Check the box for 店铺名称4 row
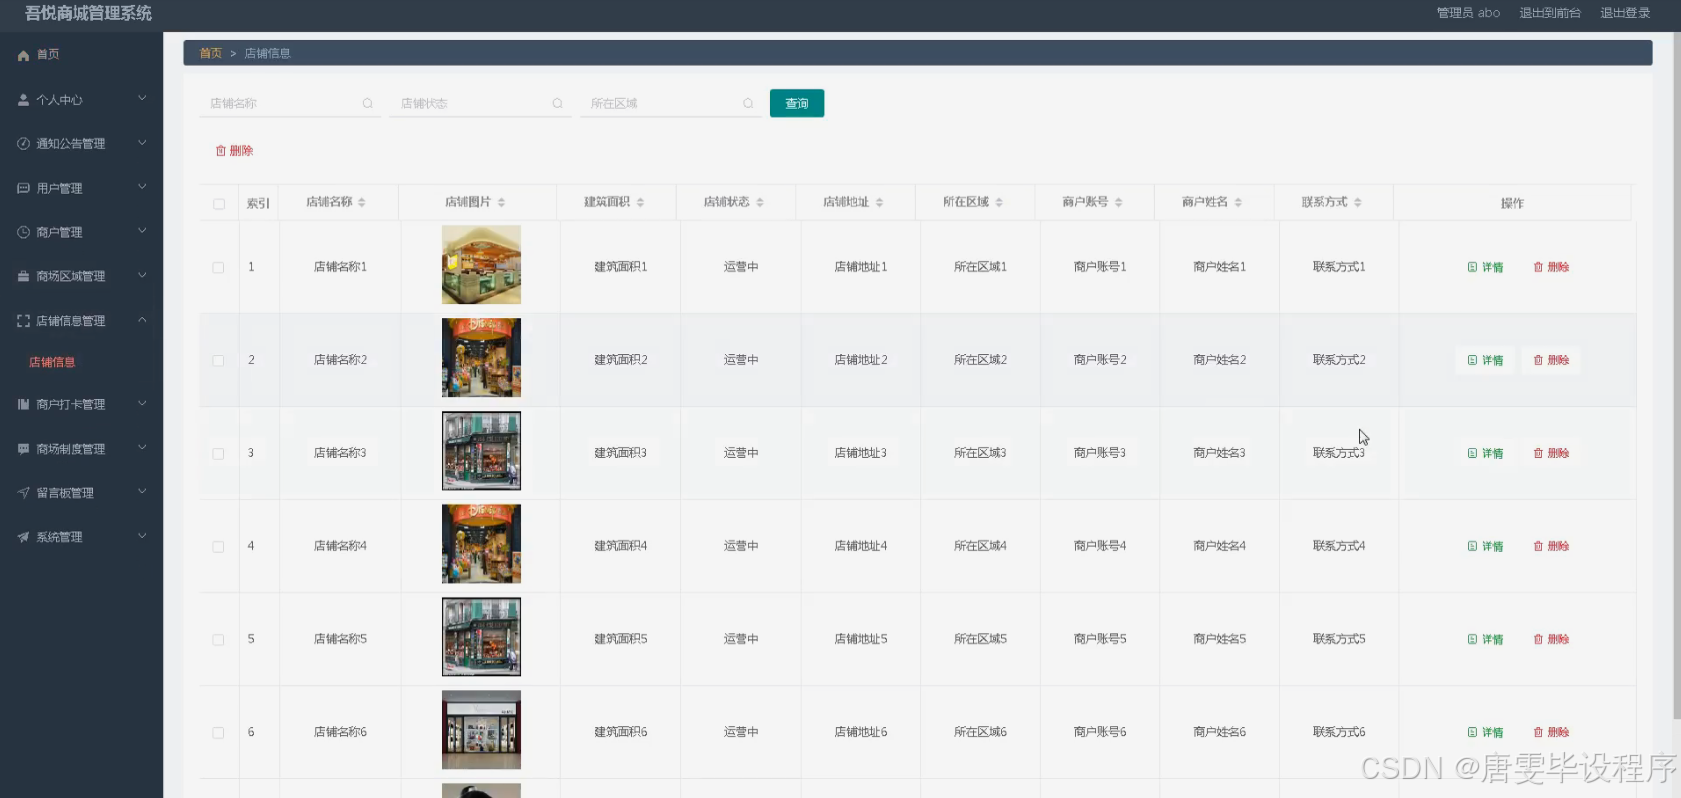Viewport: 1681px width, 798px height. coord(218,546)
